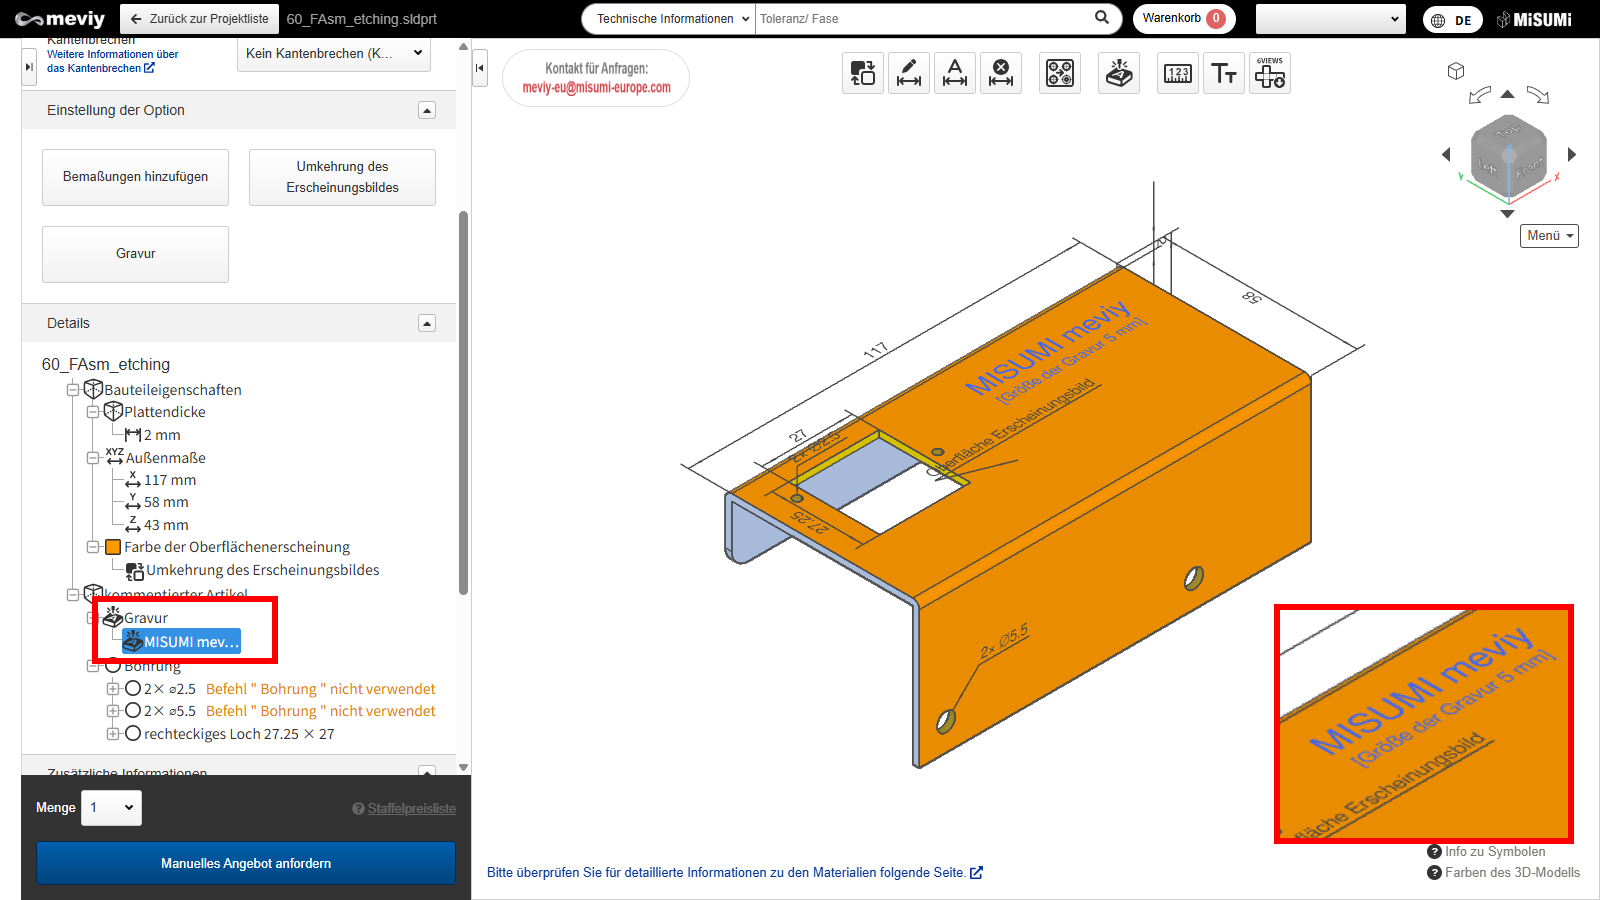Image resolution: width=1600 pixels, height=900 pixels.
Task: Expand the 2× ⌀2.5 hole node
Action: point(113,689)
